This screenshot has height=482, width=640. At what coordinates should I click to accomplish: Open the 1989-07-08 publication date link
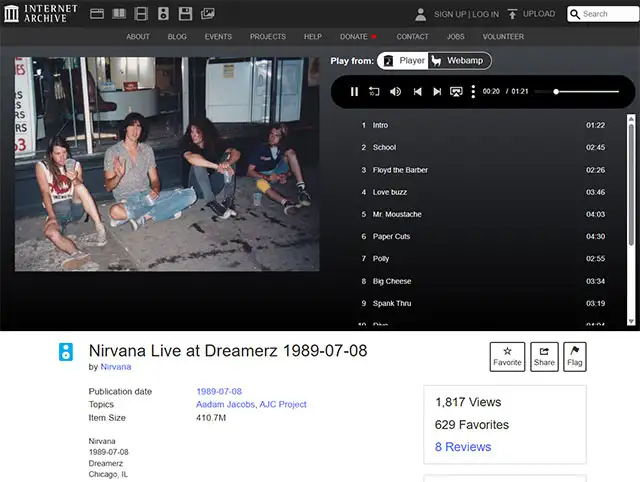point(219,391)
